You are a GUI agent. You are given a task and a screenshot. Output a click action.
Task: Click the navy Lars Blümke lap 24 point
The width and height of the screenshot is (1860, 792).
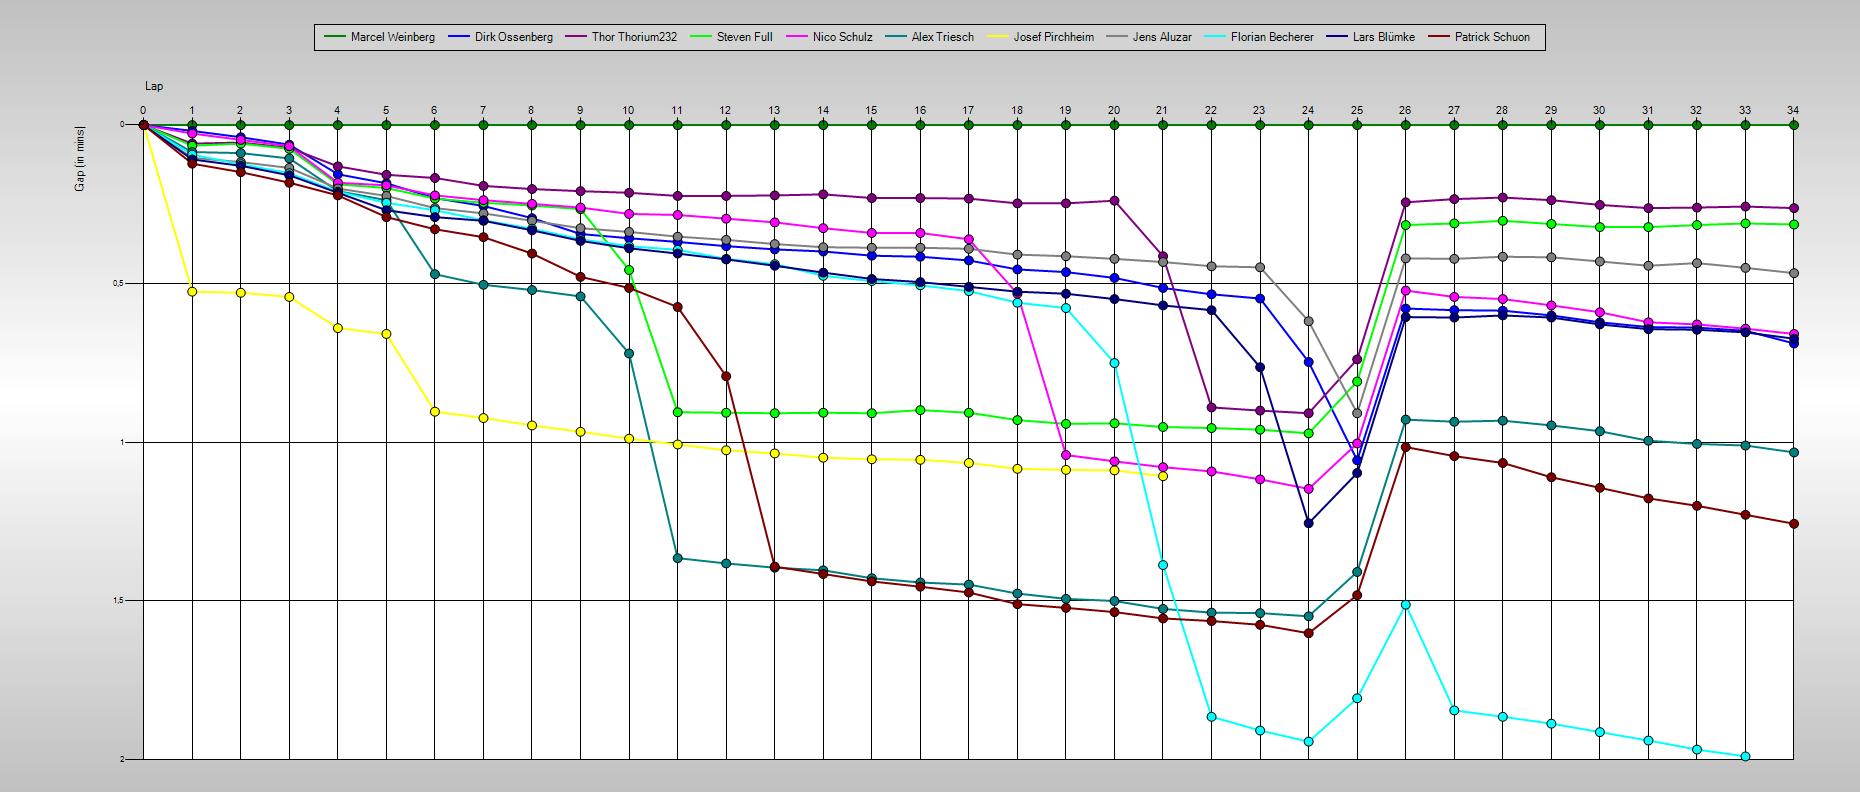point(1309,523)
